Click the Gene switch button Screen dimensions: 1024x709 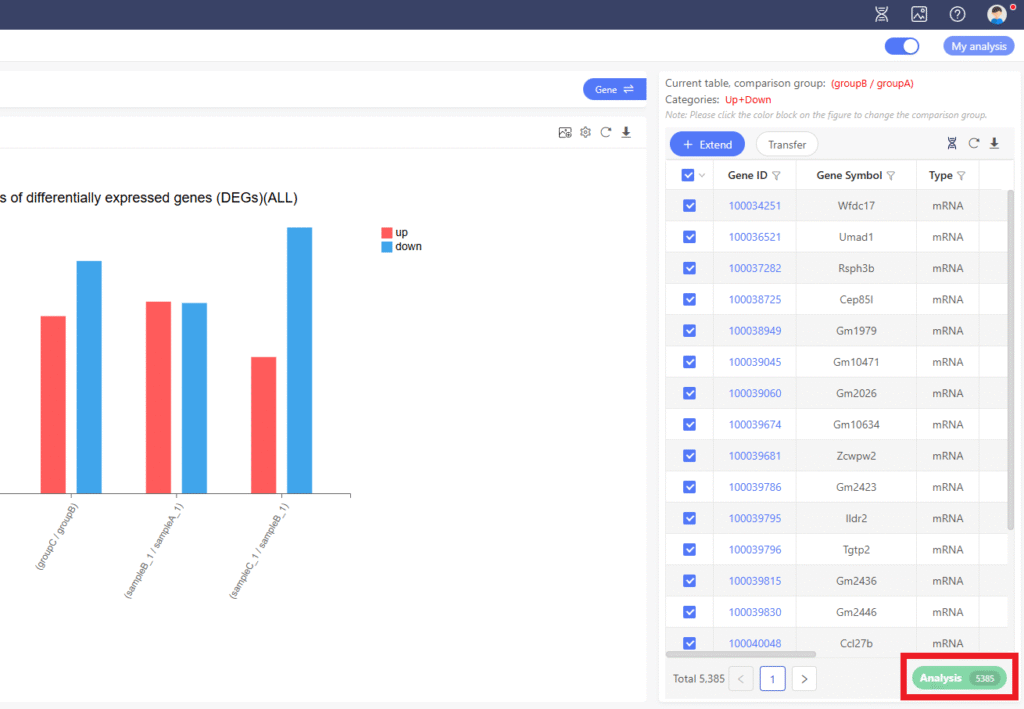(x=614, y=90)
